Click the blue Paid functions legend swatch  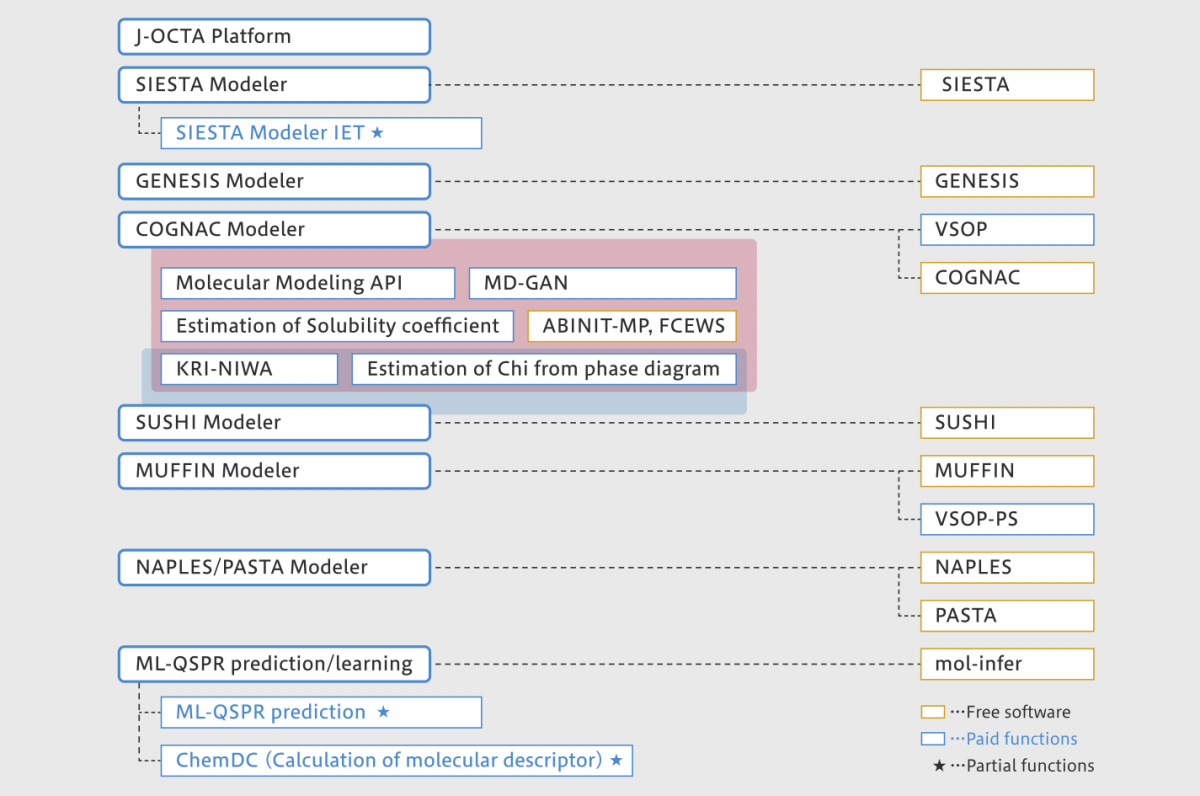[x=932, y=739]
